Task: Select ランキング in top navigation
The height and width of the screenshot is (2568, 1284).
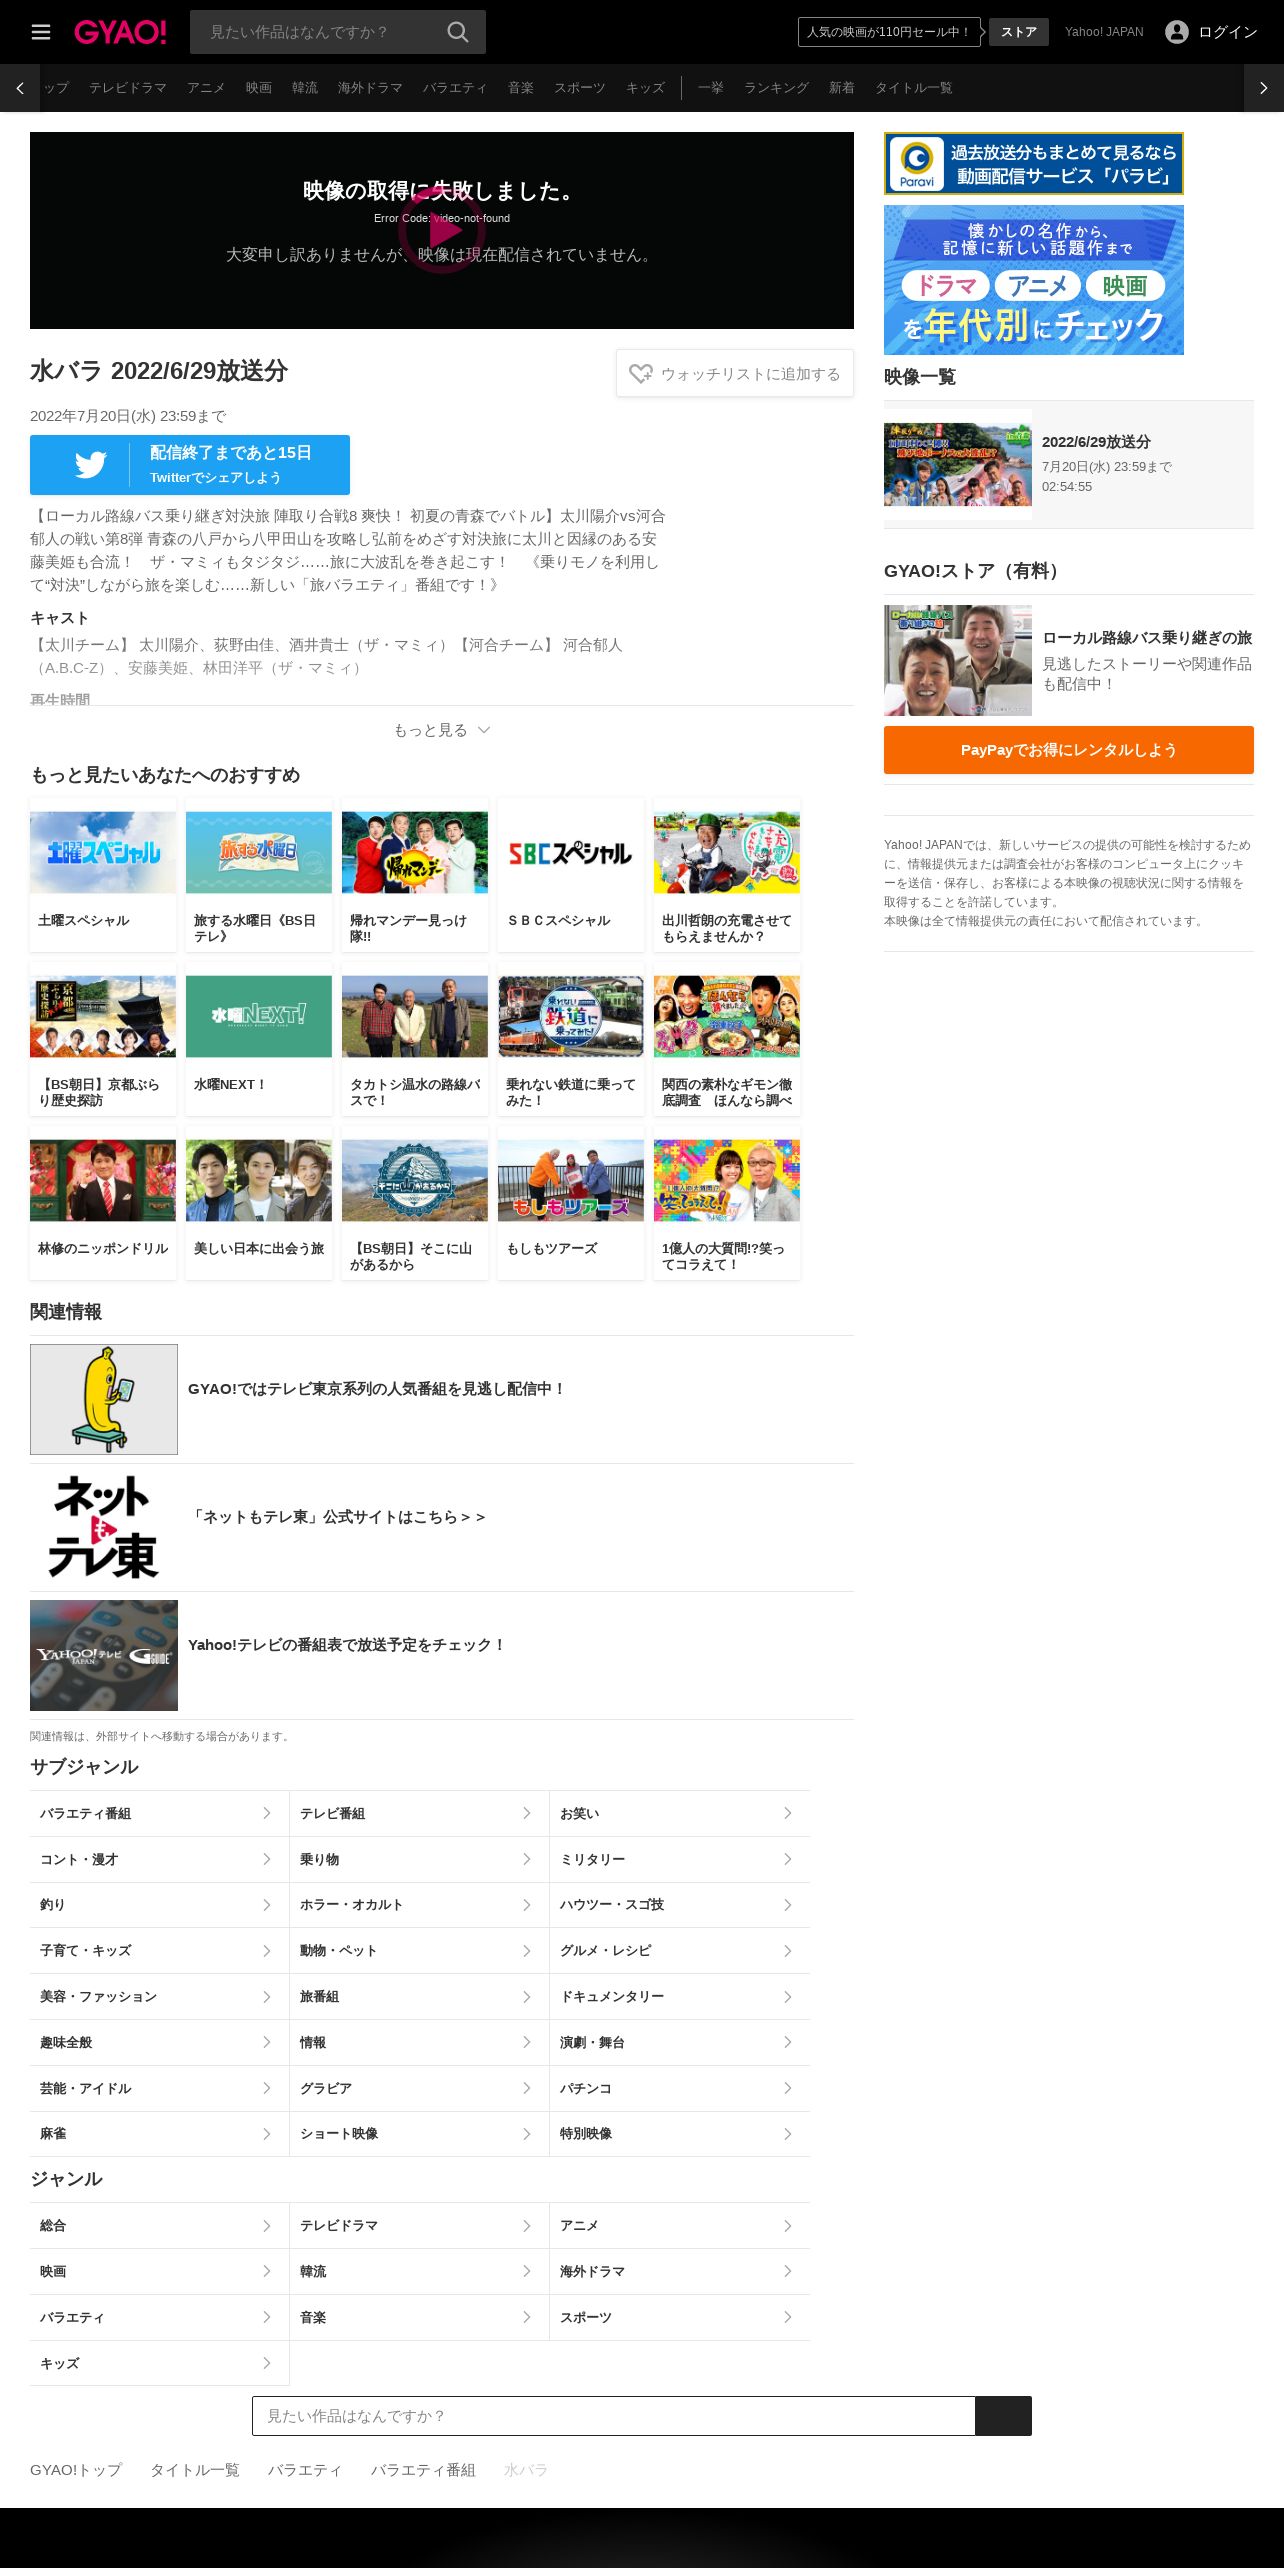Action: 776,88
